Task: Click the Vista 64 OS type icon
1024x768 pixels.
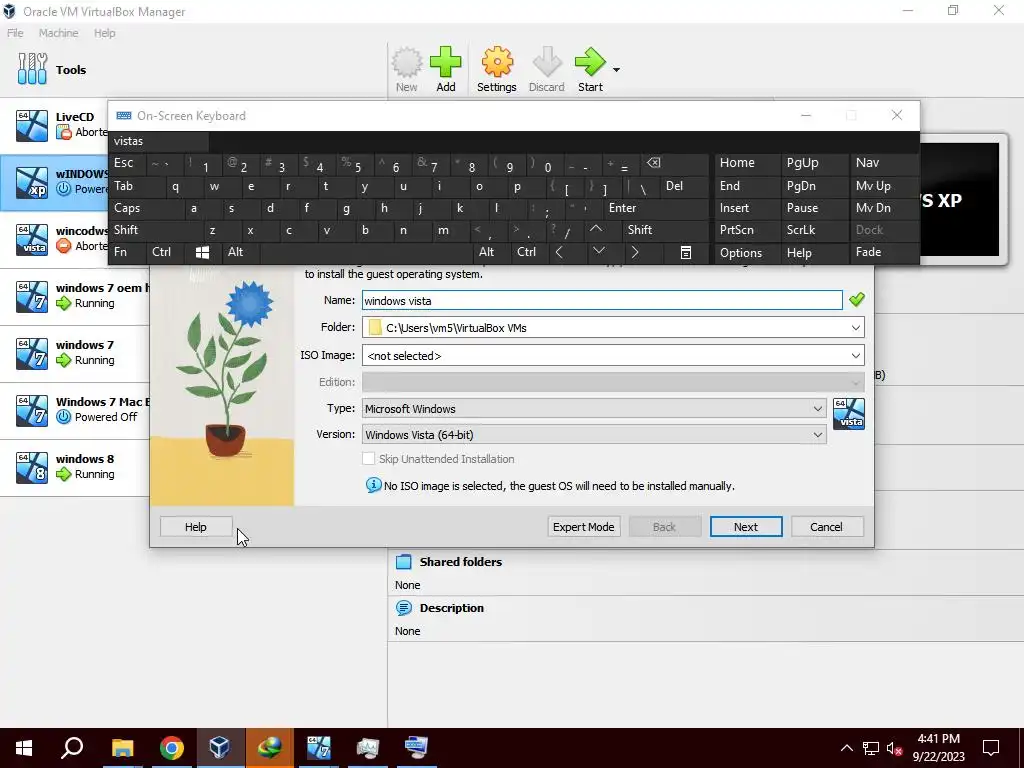Action: click(848, 414)
